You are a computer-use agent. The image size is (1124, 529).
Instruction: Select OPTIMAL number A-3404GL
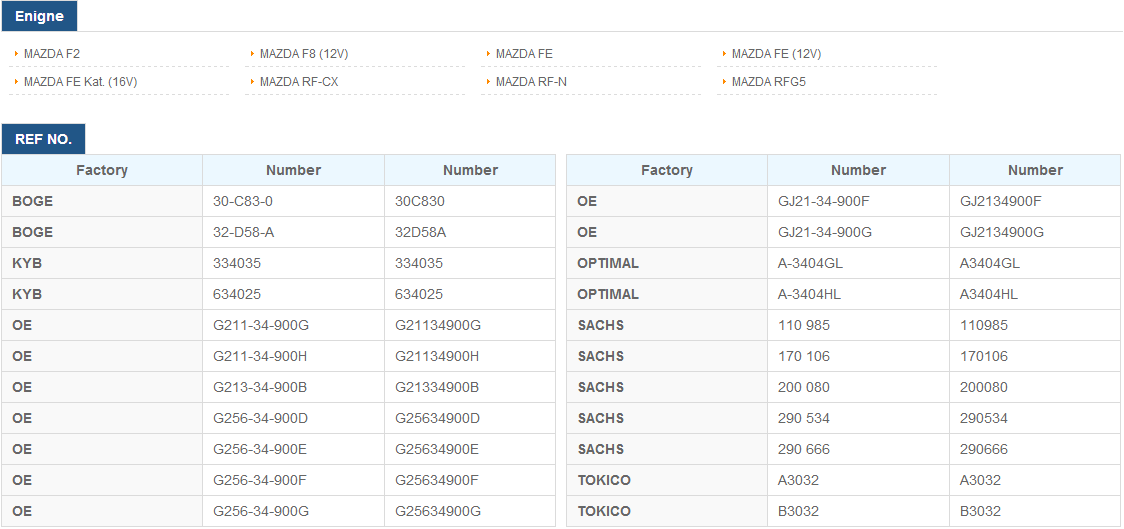tap(811, 263)
